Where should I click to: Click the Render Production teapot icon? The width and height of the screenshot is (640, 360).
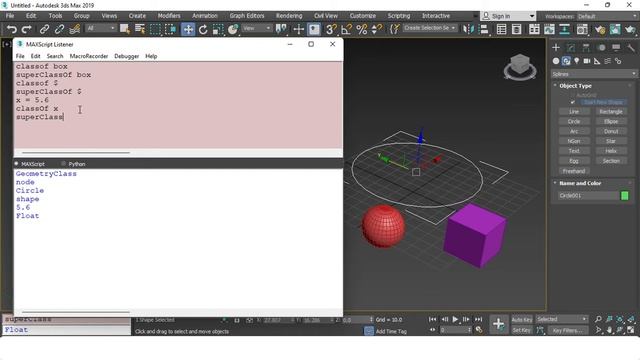pos(630,29)
